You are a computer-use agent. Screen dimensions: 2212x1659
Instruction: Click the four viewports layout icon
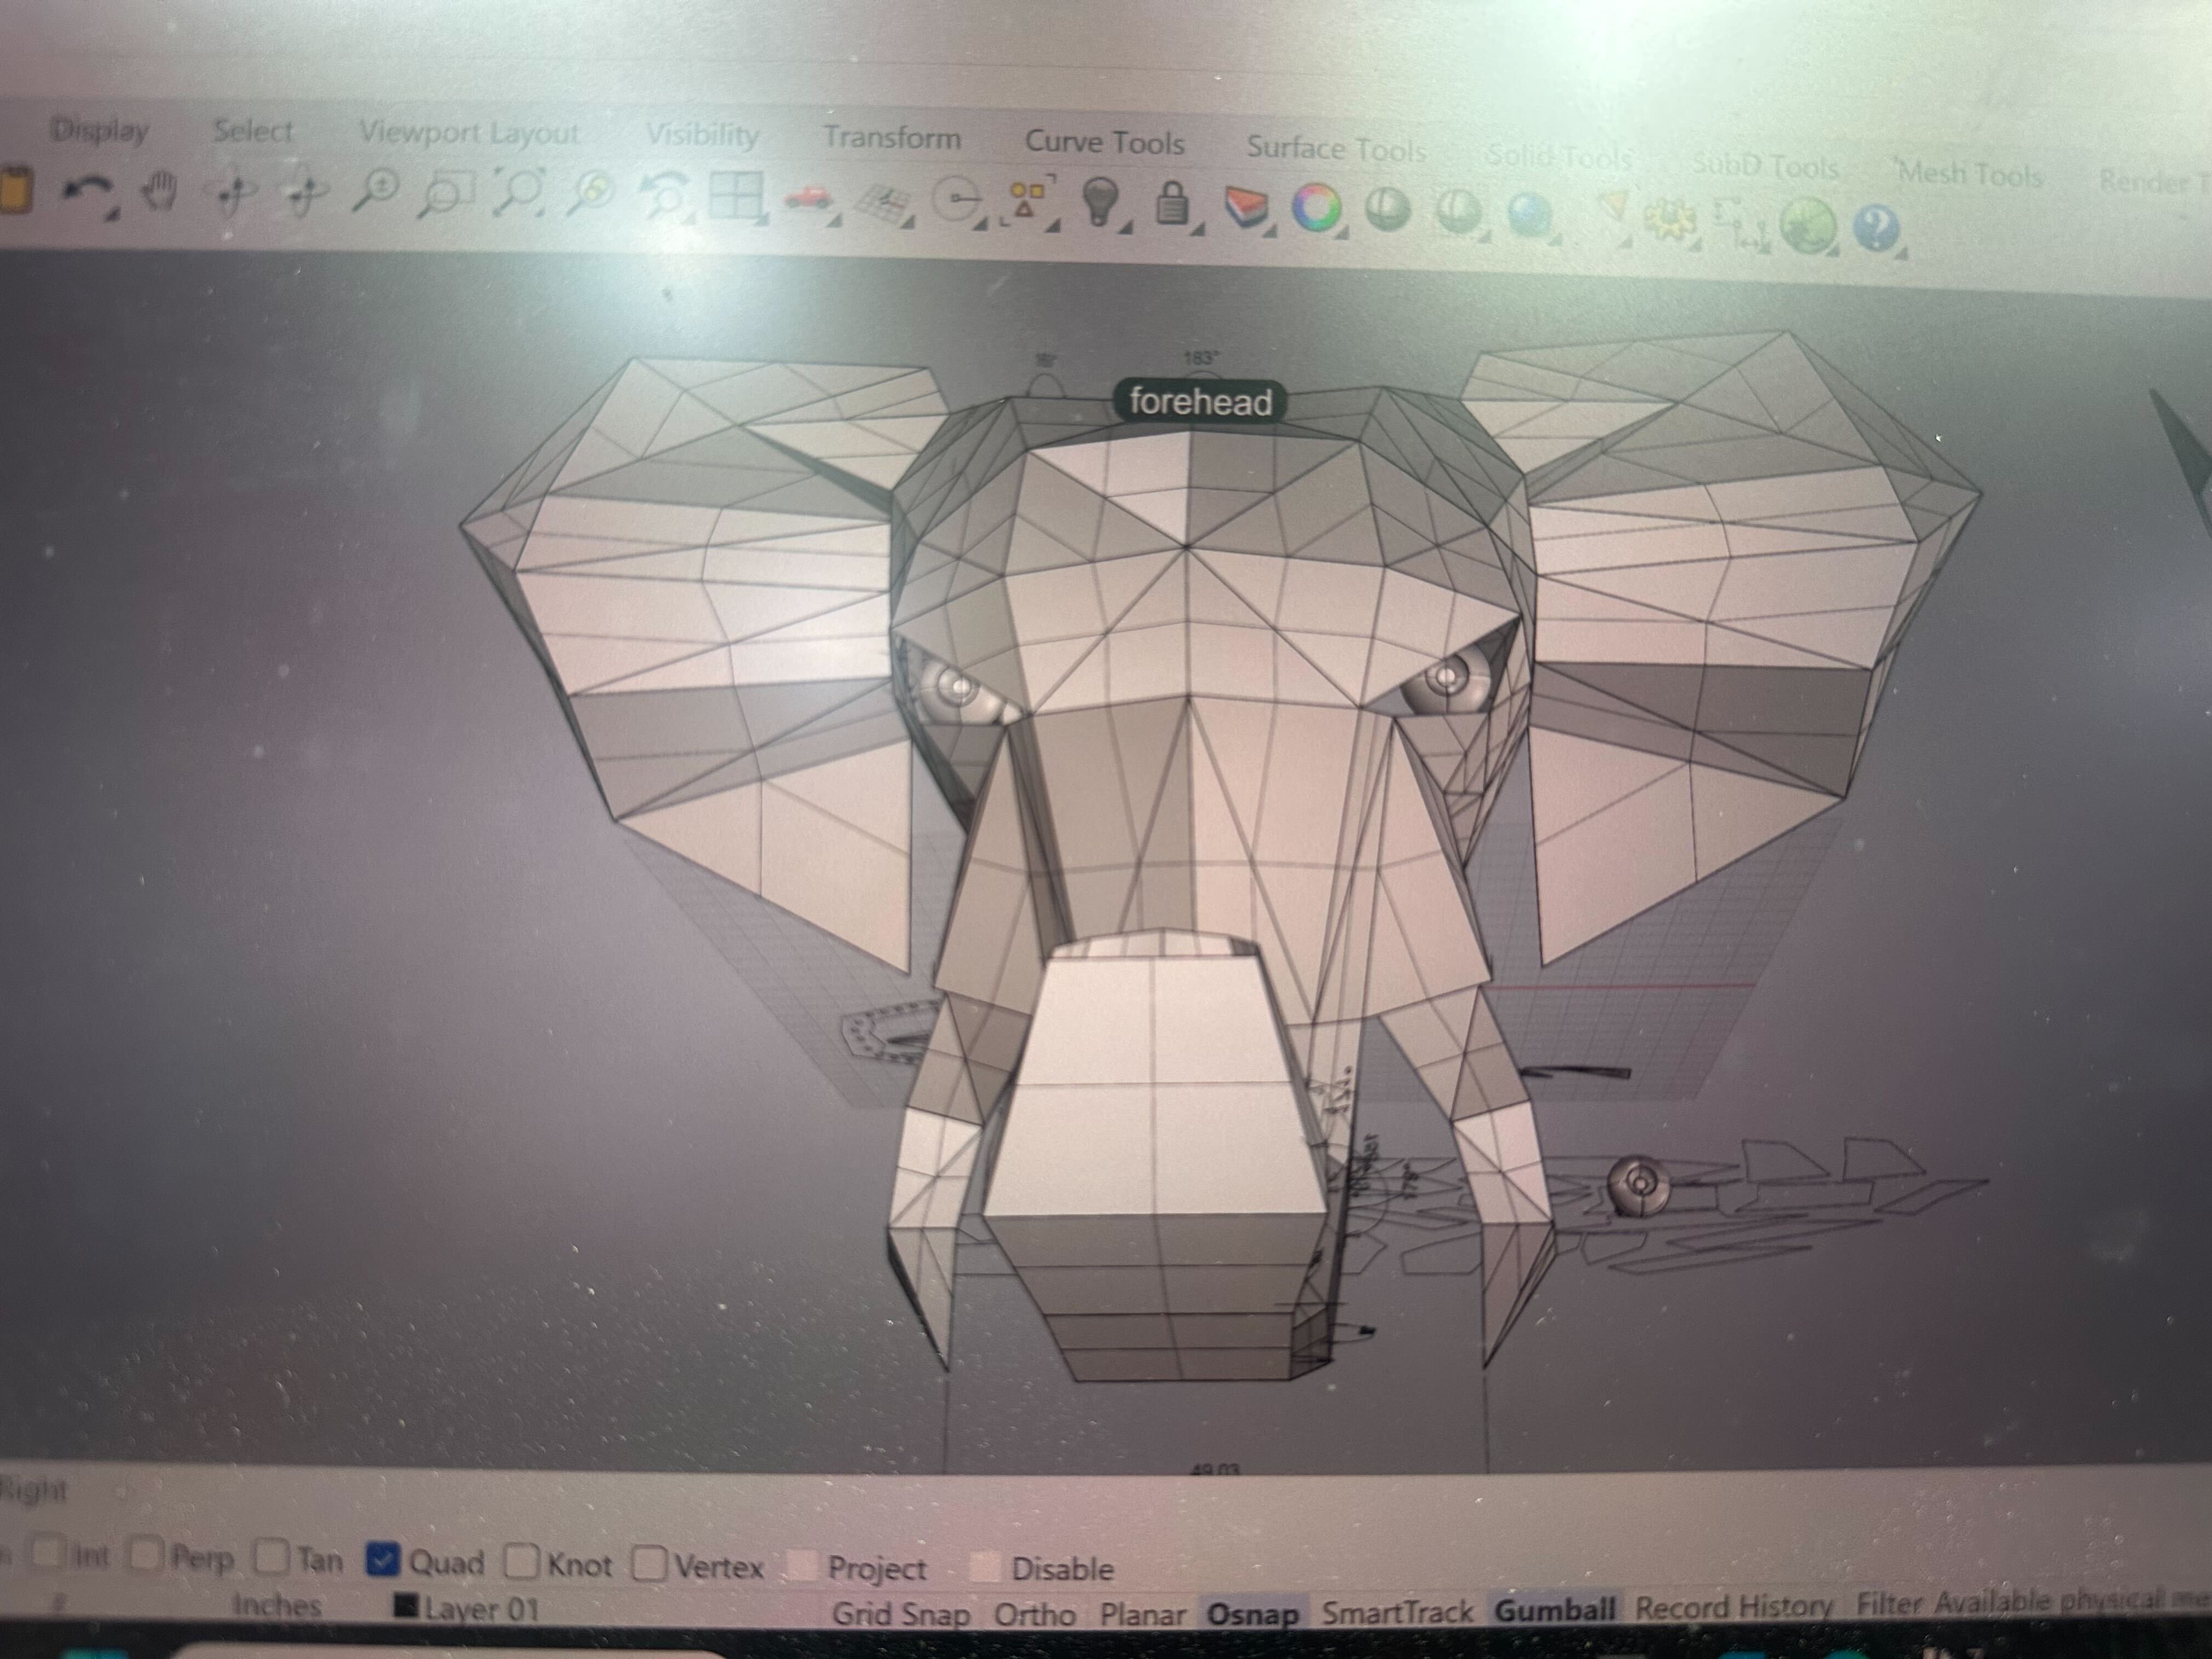coord(735,196)
